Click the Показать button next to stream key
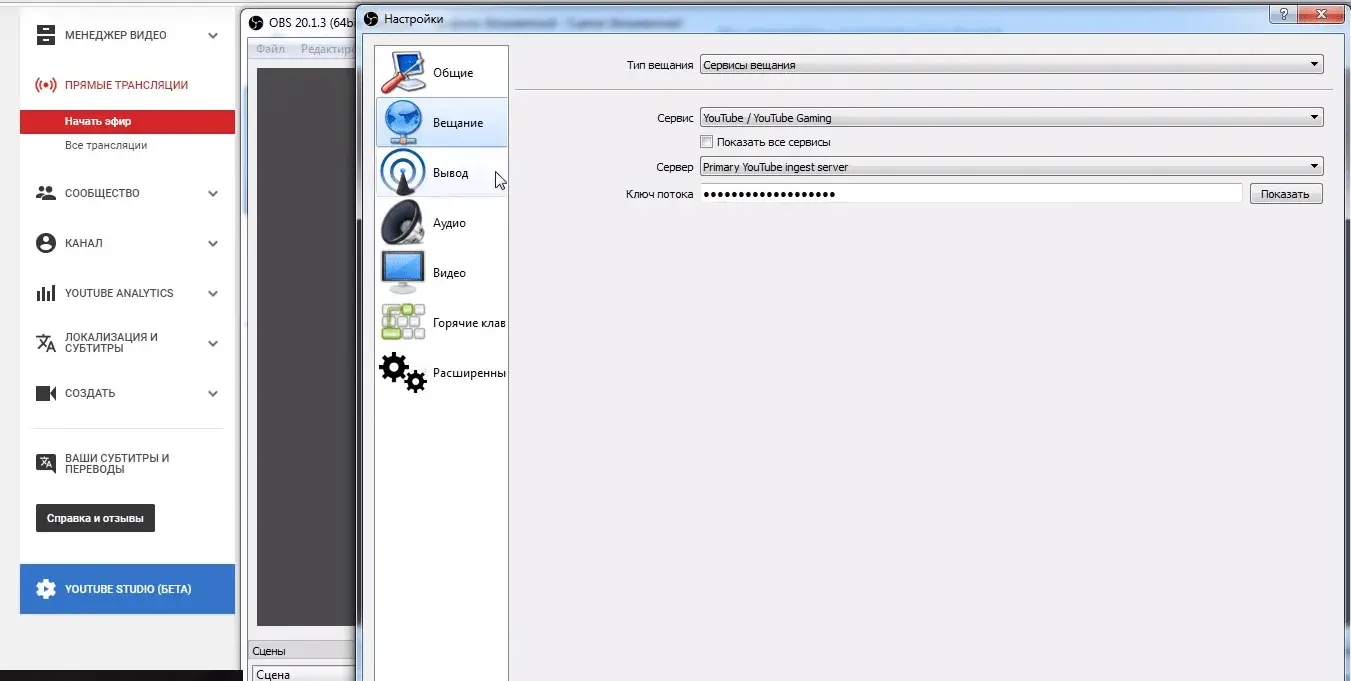 (1286, 194)
